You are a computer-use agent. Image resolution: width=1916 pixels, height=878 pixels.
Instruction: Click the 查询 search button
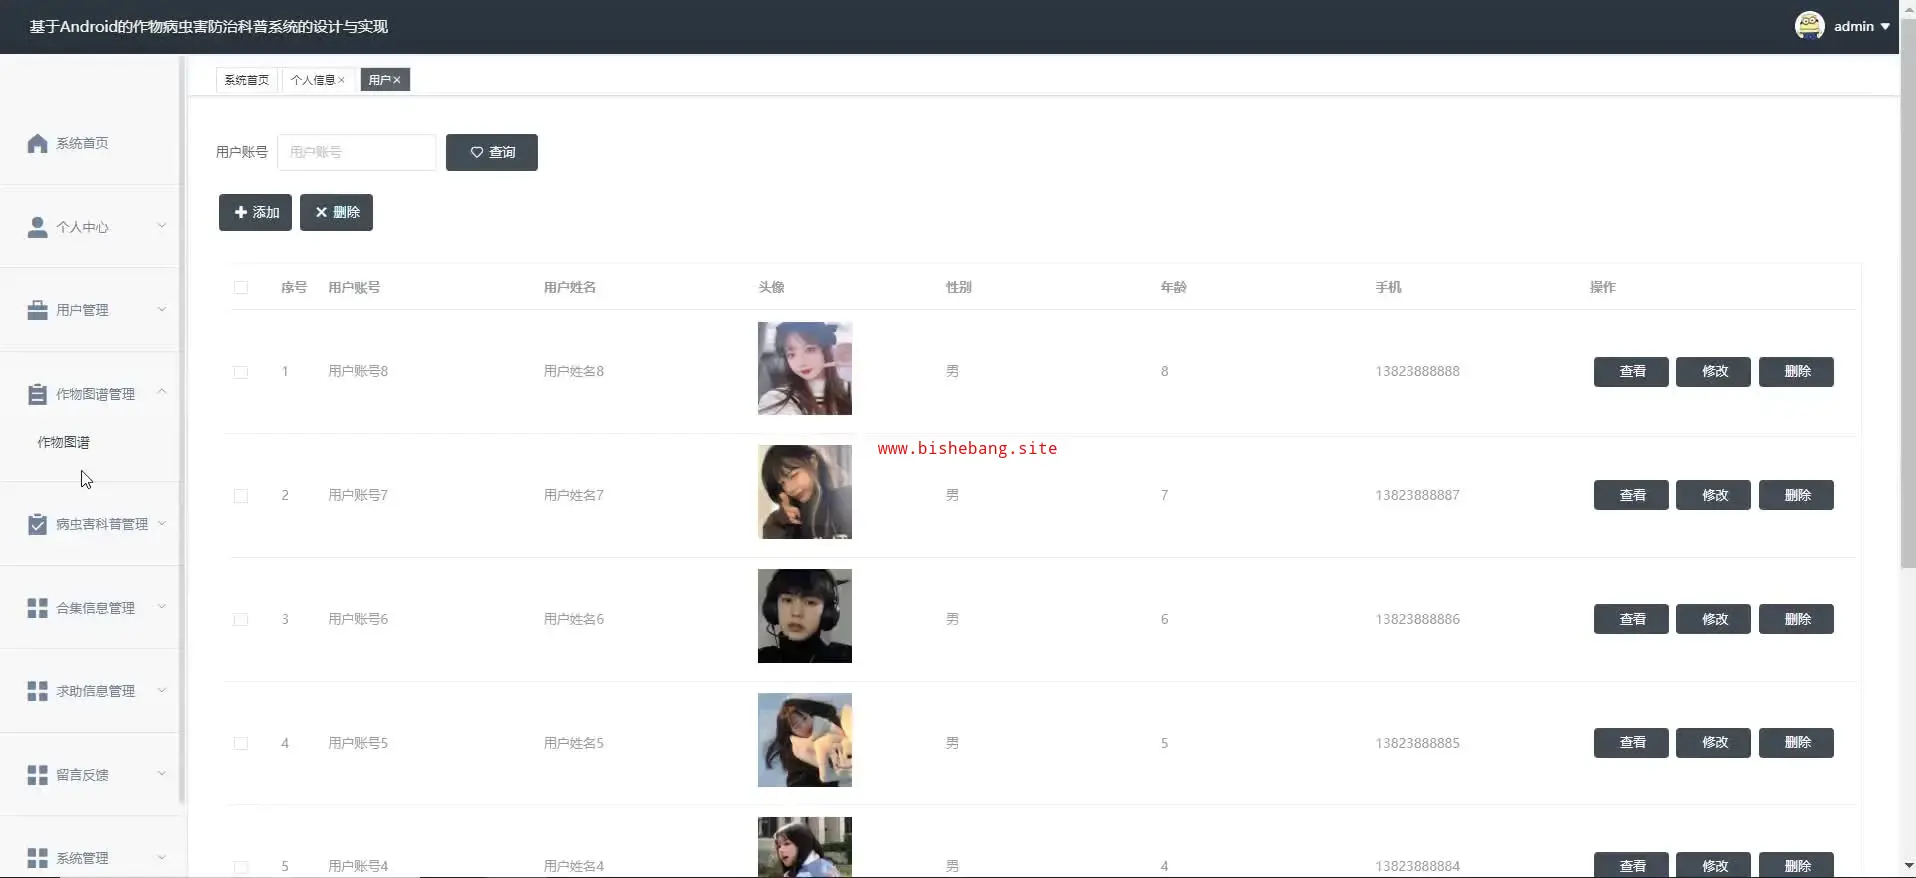pyautogui.click(x=492, y=152)
